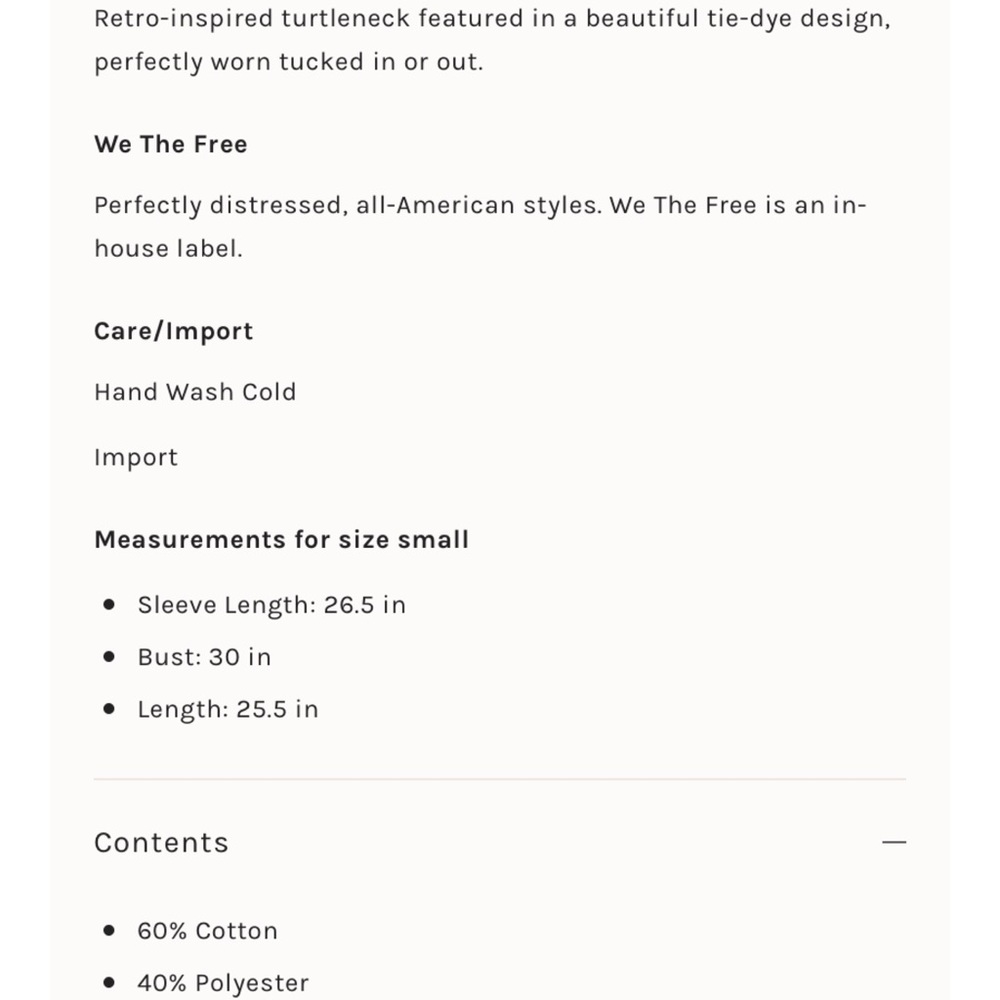Click the Care/Import heading

[173, 332]
